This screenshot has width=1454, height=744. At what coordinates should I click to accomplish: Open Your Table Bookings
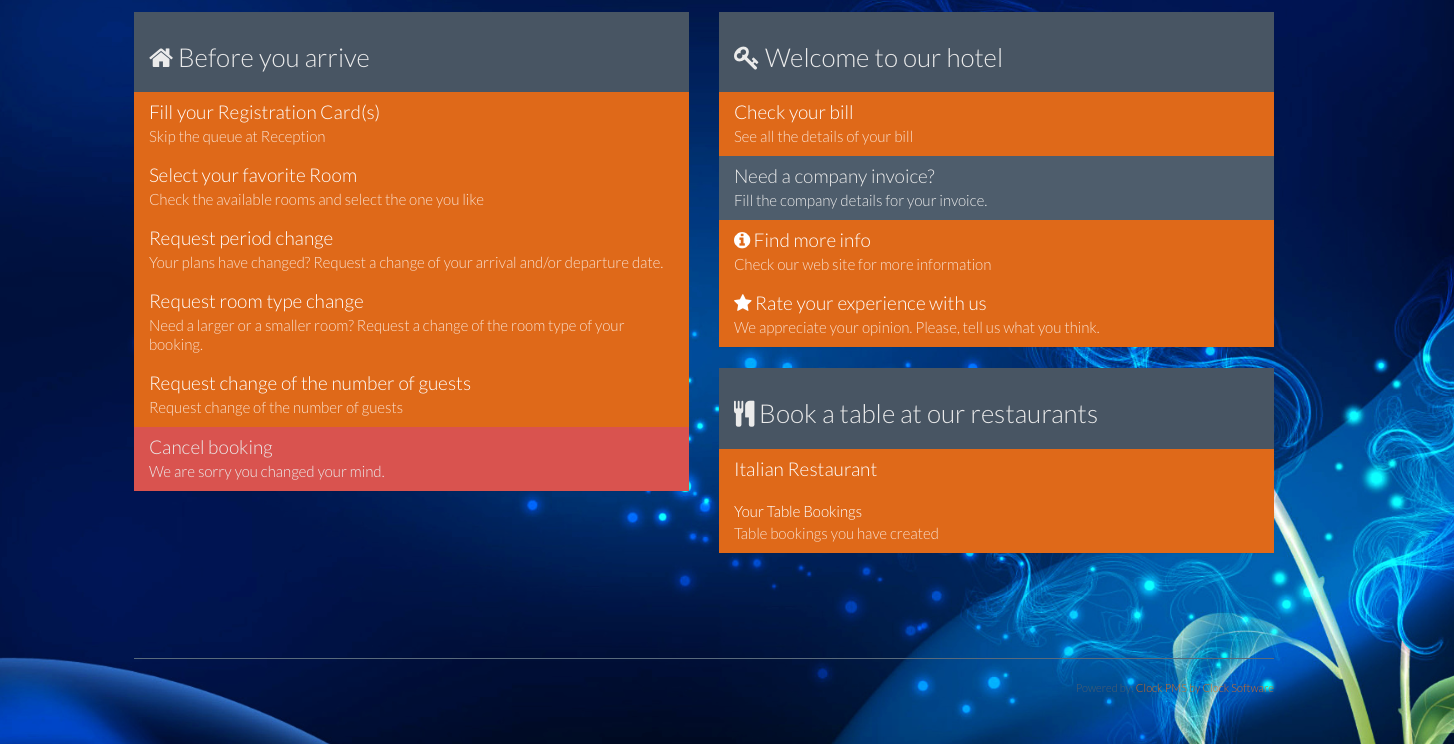pyautogui.click(x=996, y=522)
